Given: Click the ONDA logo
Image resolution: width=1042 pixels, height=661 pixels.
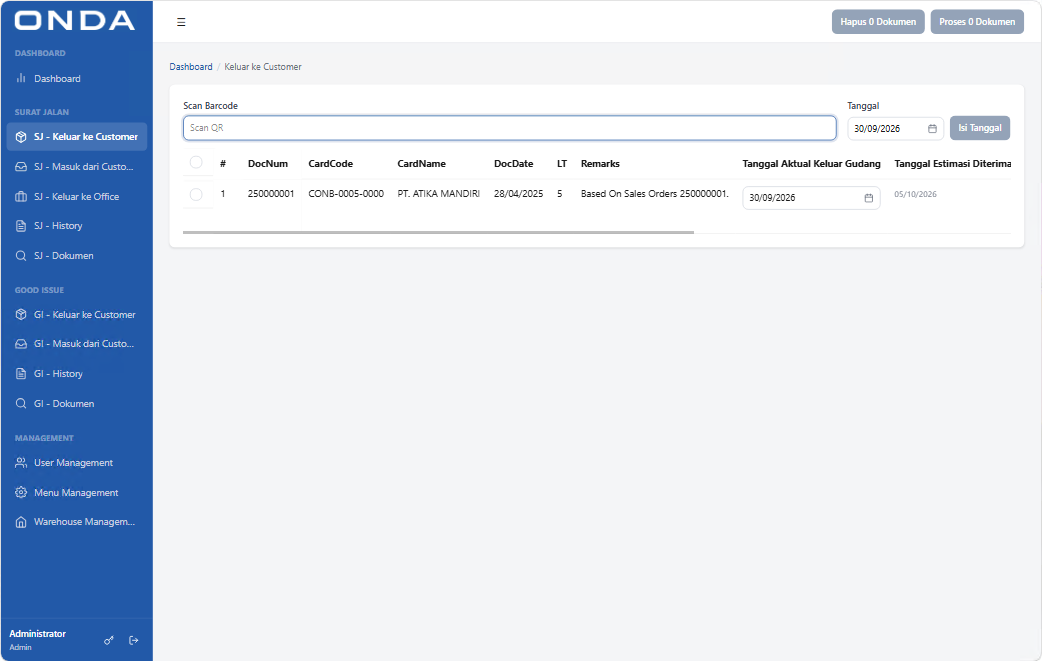Looking at the screenshot, I should (x=74, y=21).
